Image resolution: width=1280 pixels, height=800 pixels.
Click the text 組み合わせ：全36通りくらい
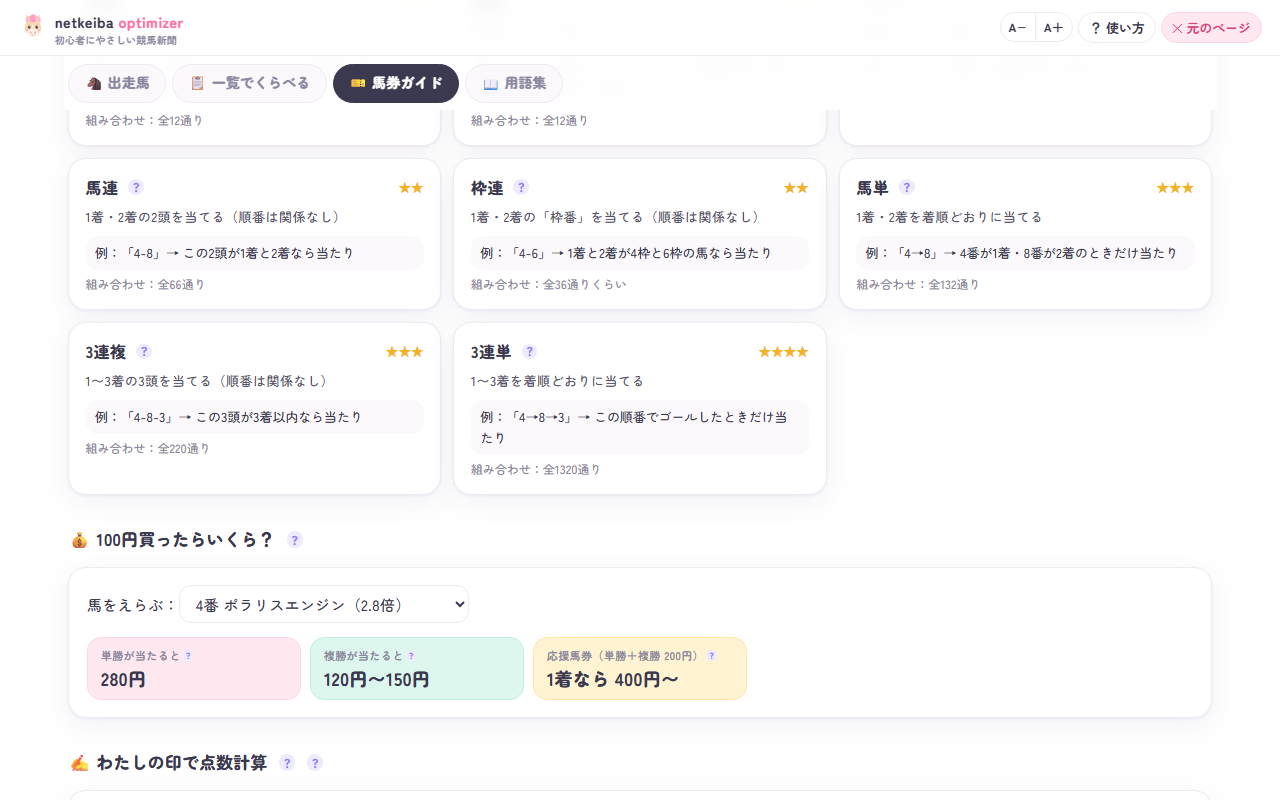pyautogui.click(x=549, y=285)
